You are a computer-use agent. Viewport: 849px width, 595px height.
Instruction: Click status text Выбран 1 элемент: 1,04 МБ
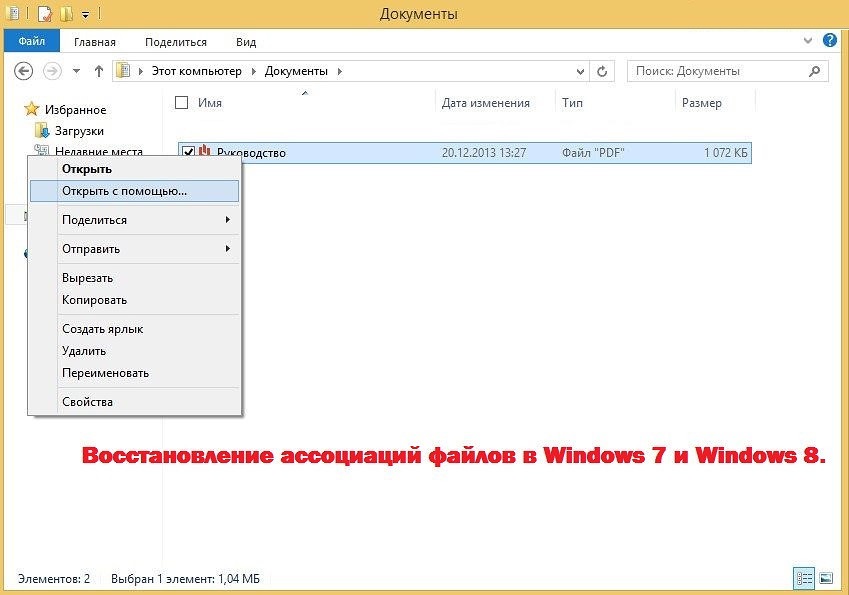185,579
